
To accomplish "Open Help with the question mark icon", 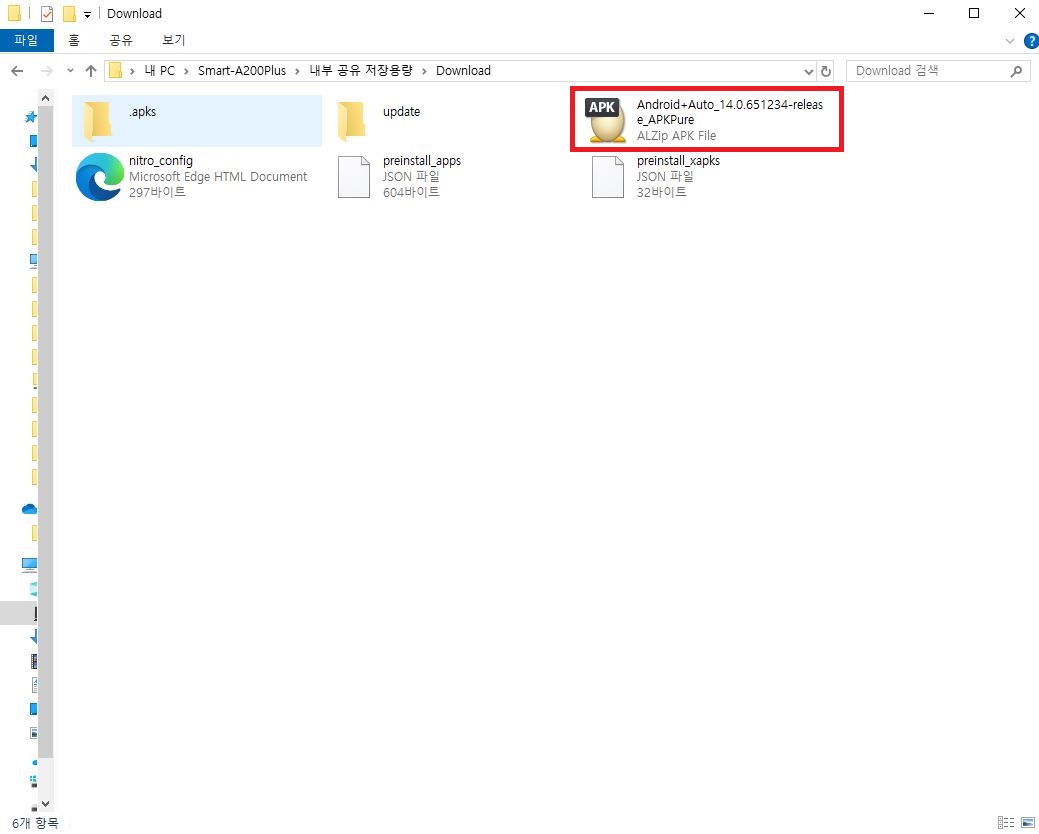I will pyautogui.click(x=1031, y=41).
